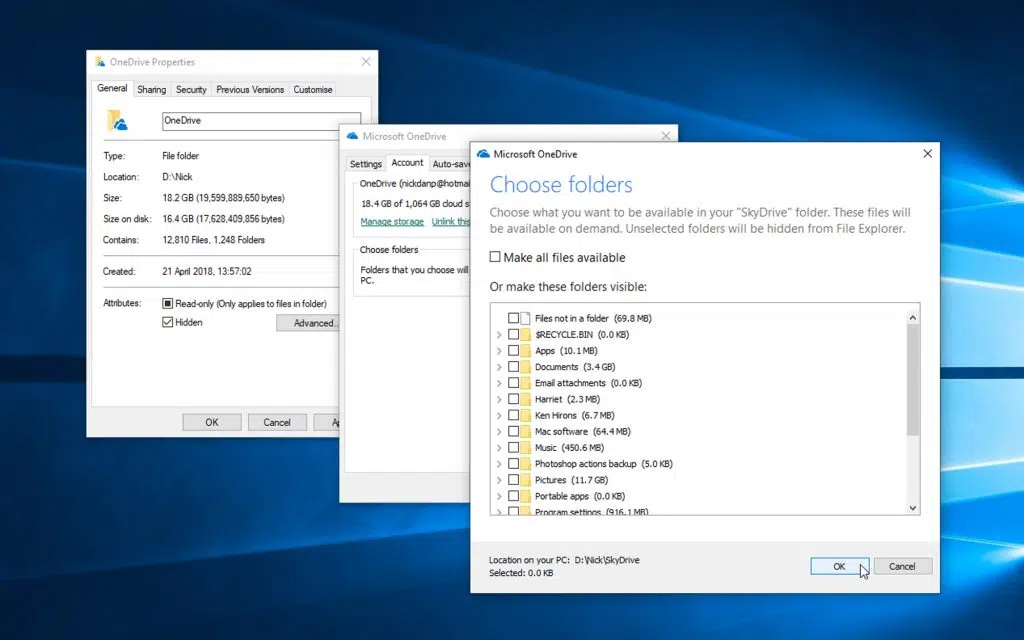Expand the Music folder tree node
This screenshot has height=640, width=1024.
(x=499, y=448)
